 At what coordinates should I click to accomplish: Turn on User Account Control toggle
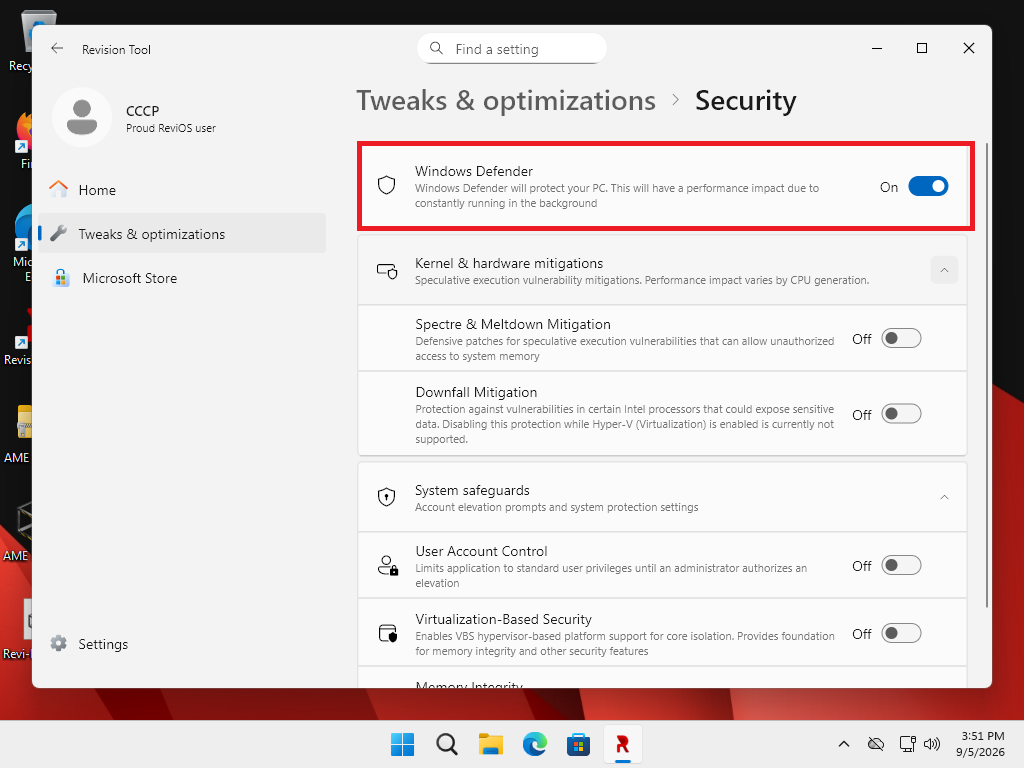click(901, 566)
